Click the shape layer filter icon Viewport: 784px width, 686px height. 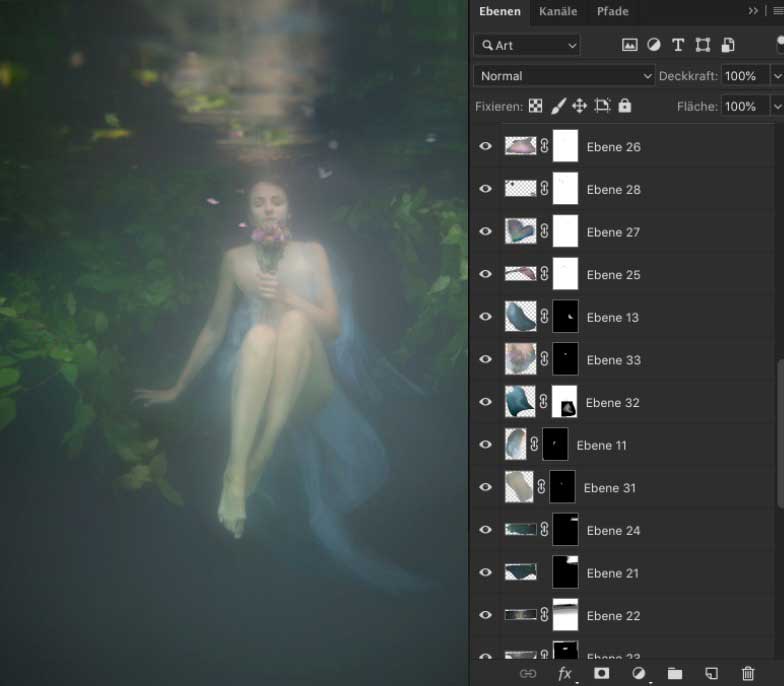[x=703, y=45]
